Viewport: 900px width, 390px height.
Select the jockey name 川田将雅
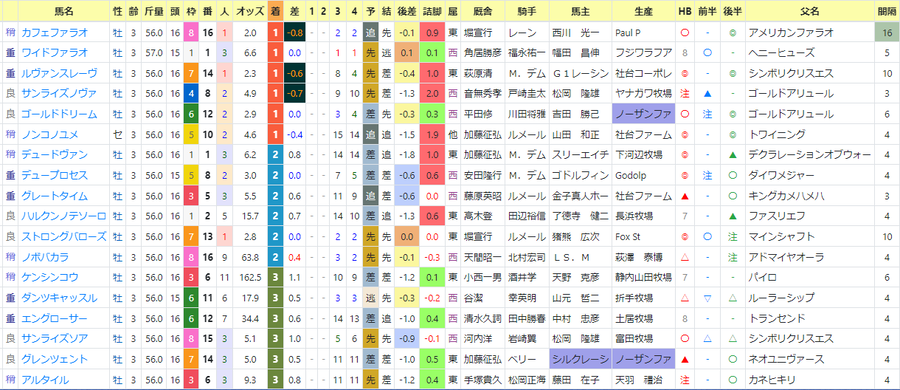pos(526,114)
